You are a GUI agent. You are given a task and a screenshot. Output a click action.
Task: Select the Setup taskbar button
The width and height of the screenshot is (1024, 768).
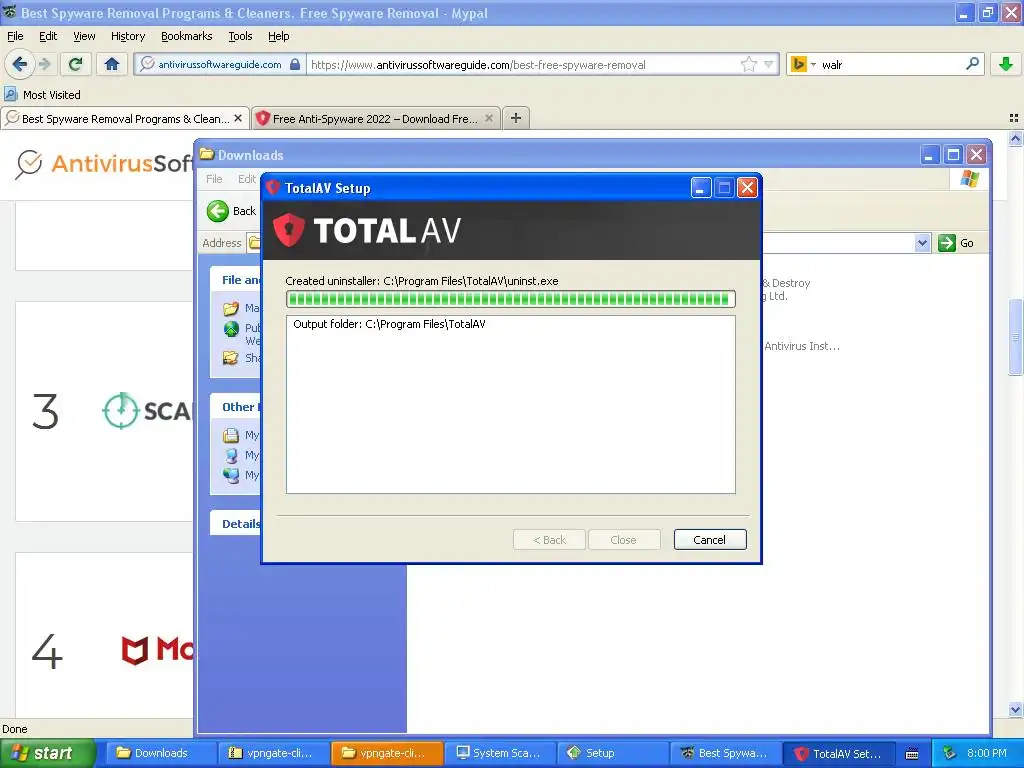coord(613,753)
